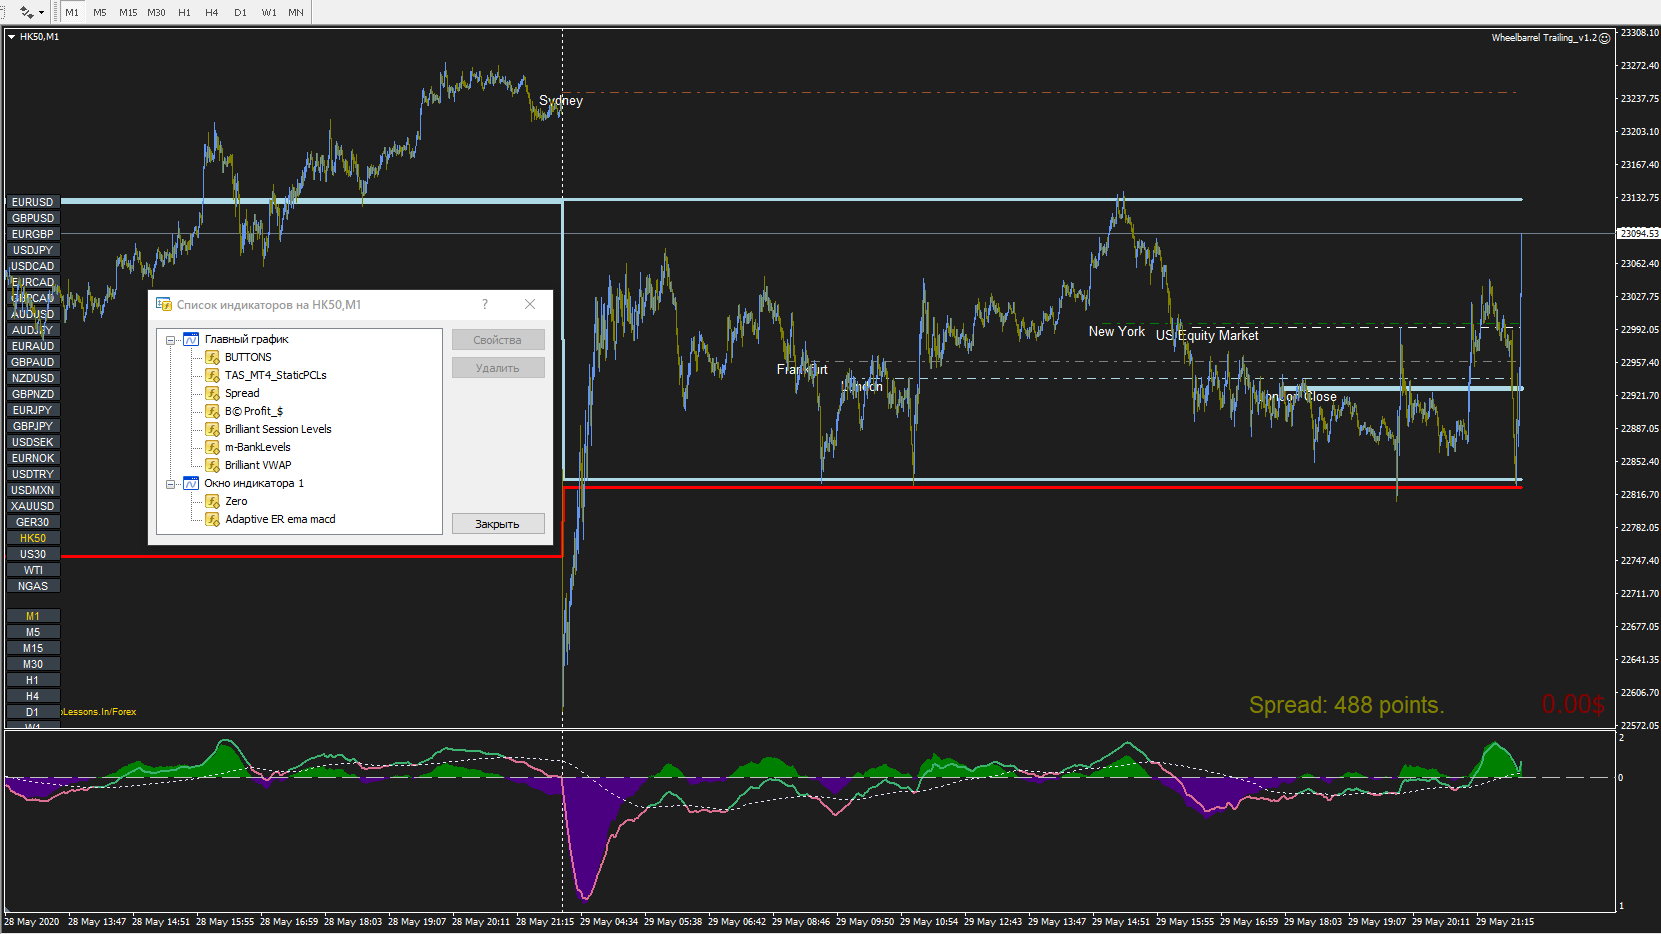Screen dimensions: 1661x934
Task: Collapse the Главный график tree node
Action: 171,340
